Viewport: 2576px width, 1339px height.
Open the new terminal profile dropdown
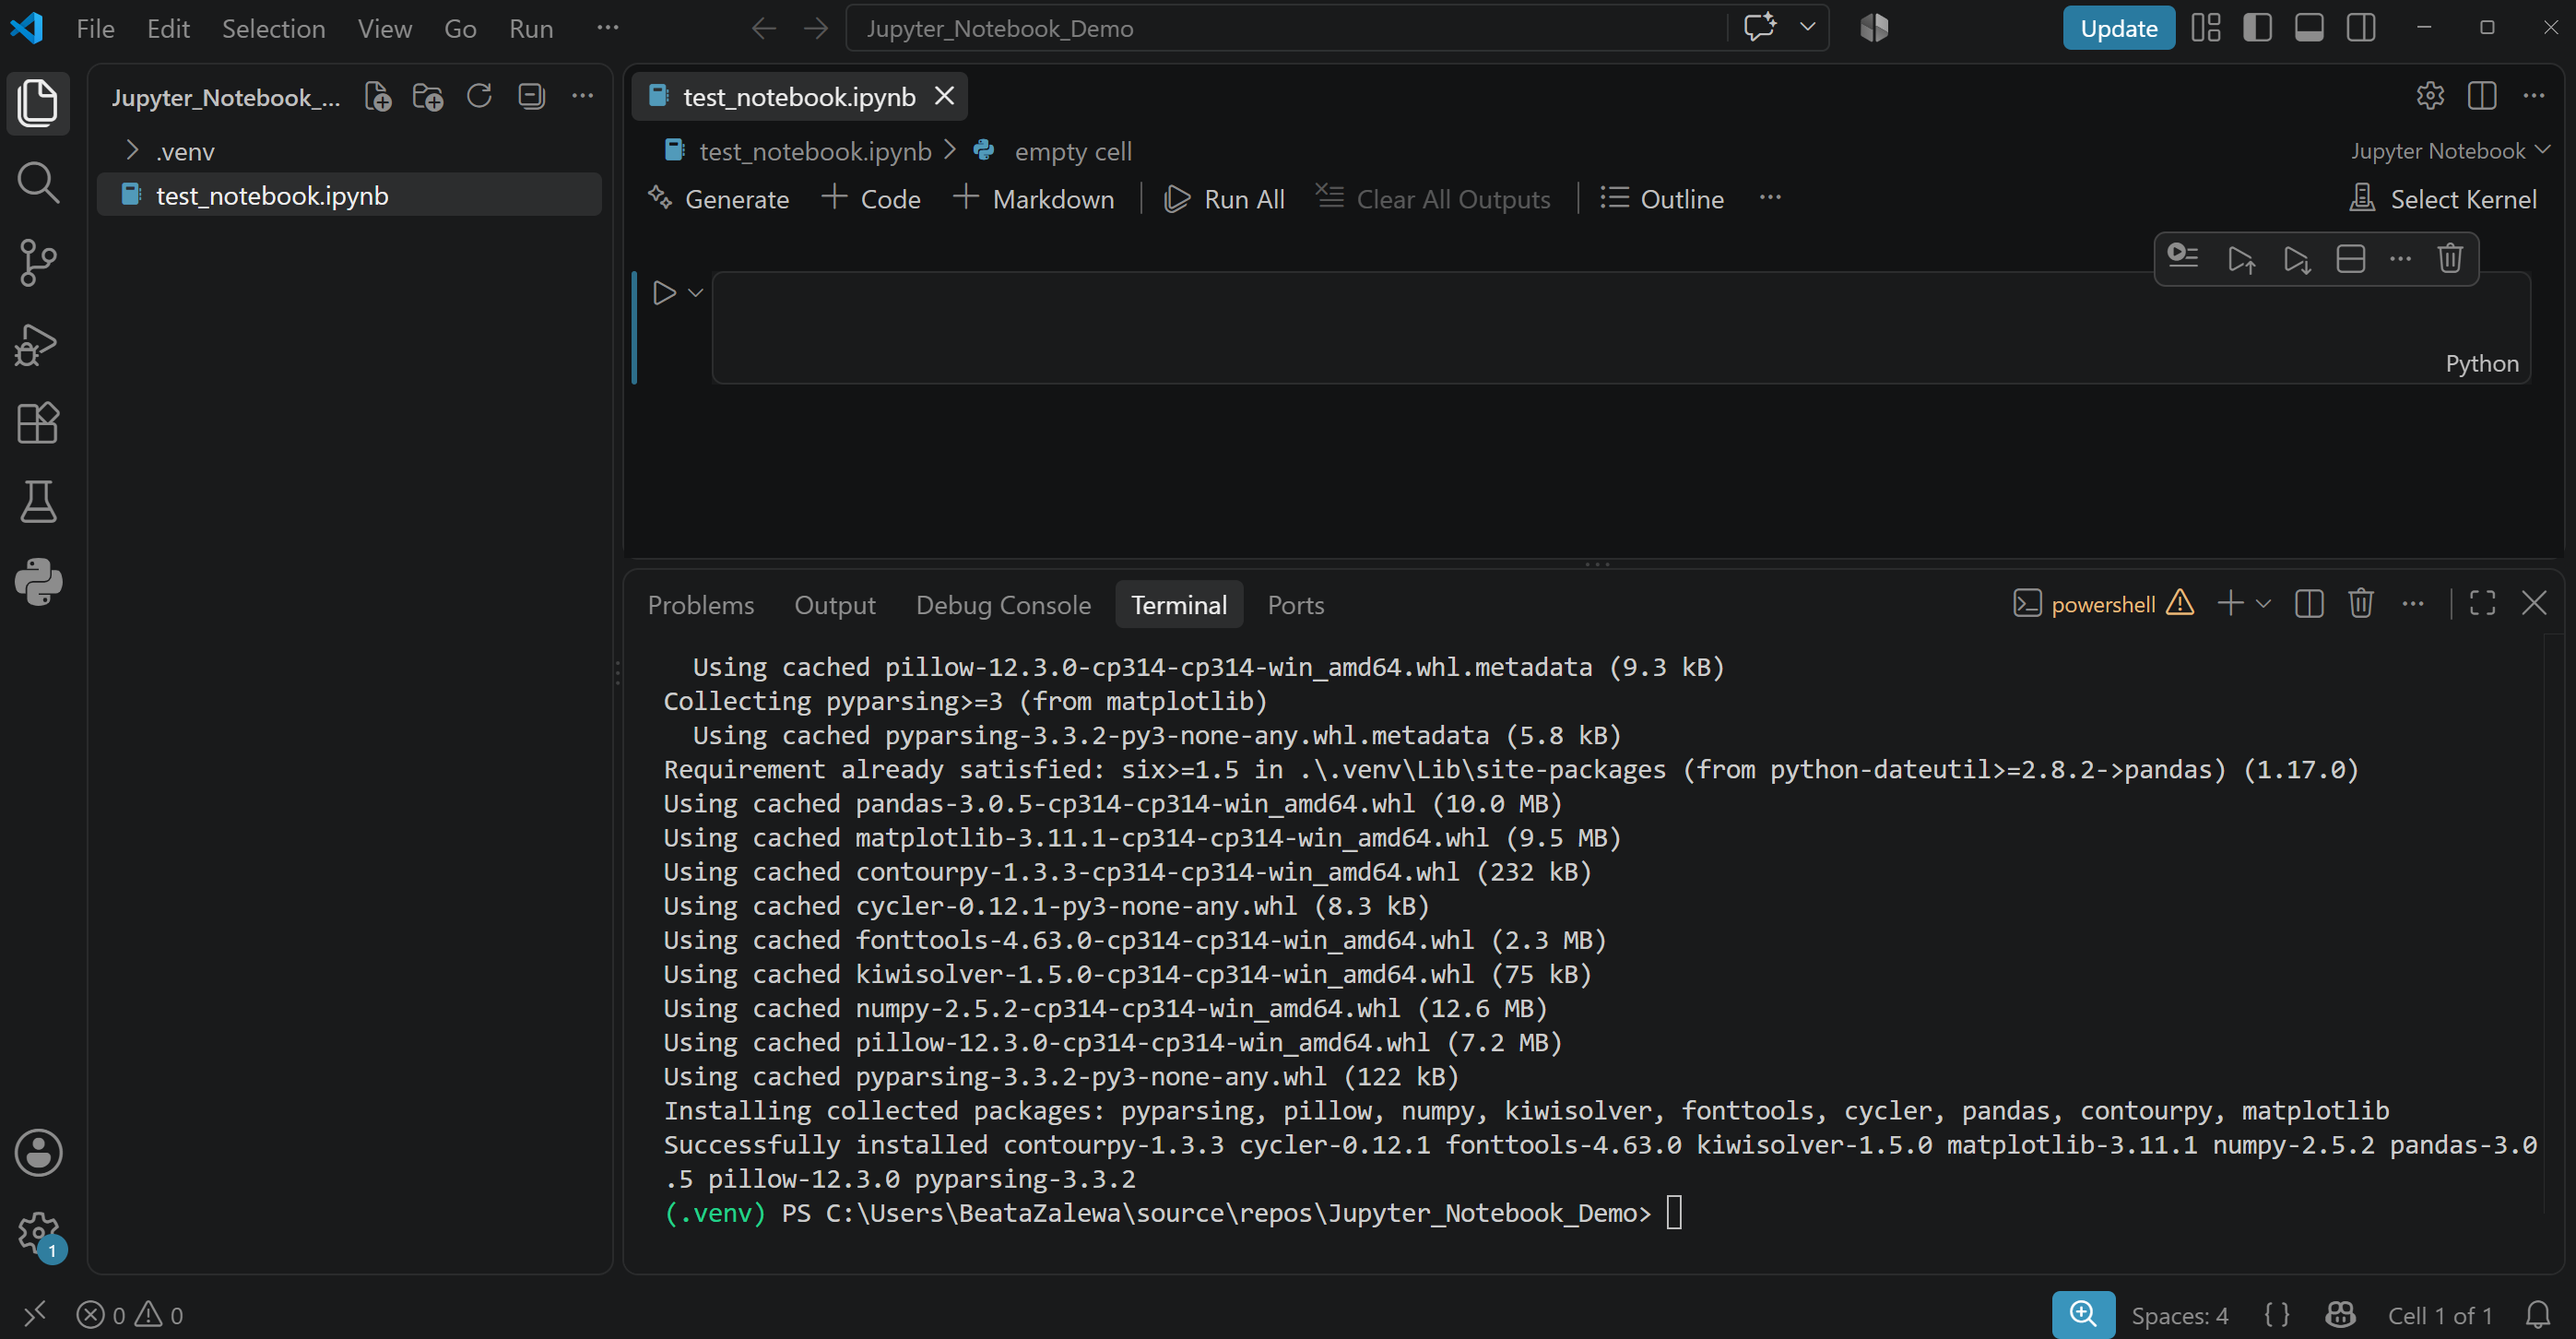[2264, 603]
